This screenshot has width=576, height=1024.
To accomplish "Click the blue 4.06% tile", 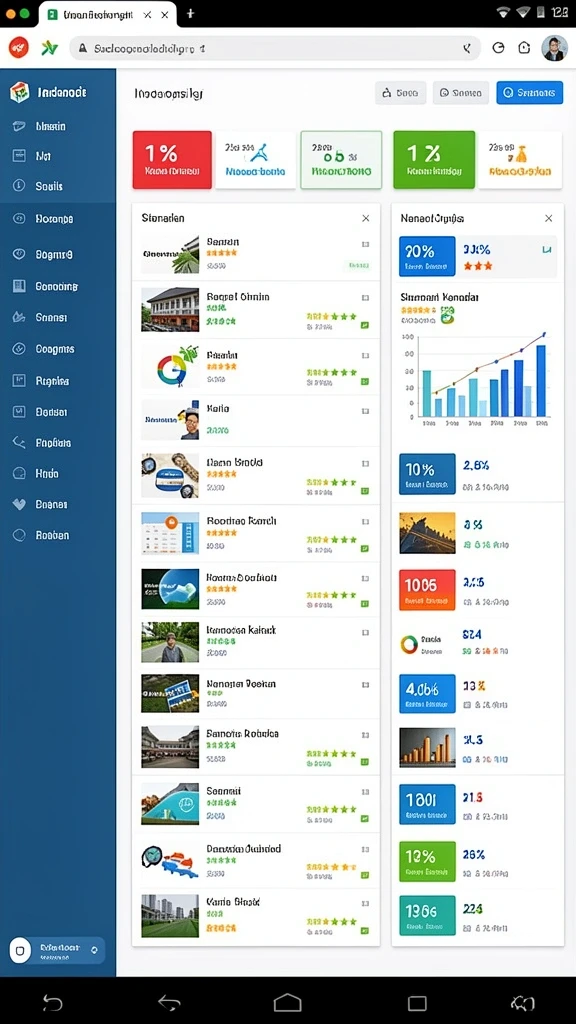I will click(x=427, y=694).
